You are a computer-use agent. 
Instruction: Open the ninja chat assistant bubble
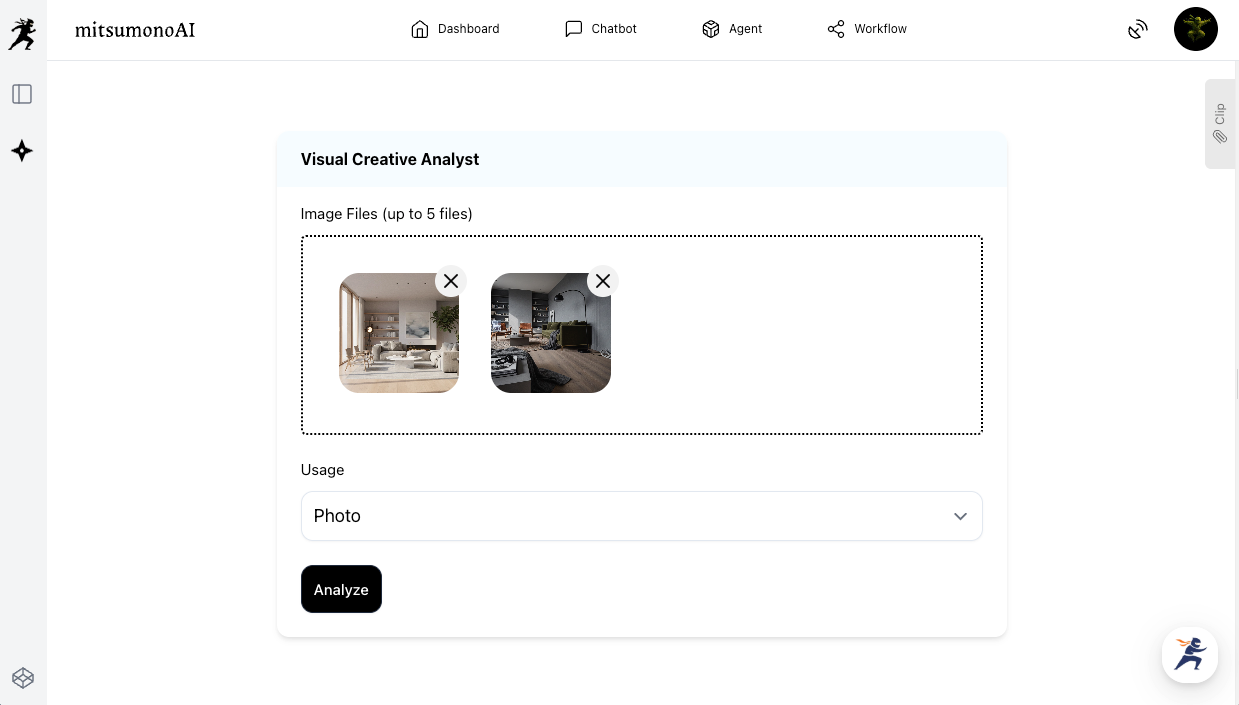[x=1189, y=655]
